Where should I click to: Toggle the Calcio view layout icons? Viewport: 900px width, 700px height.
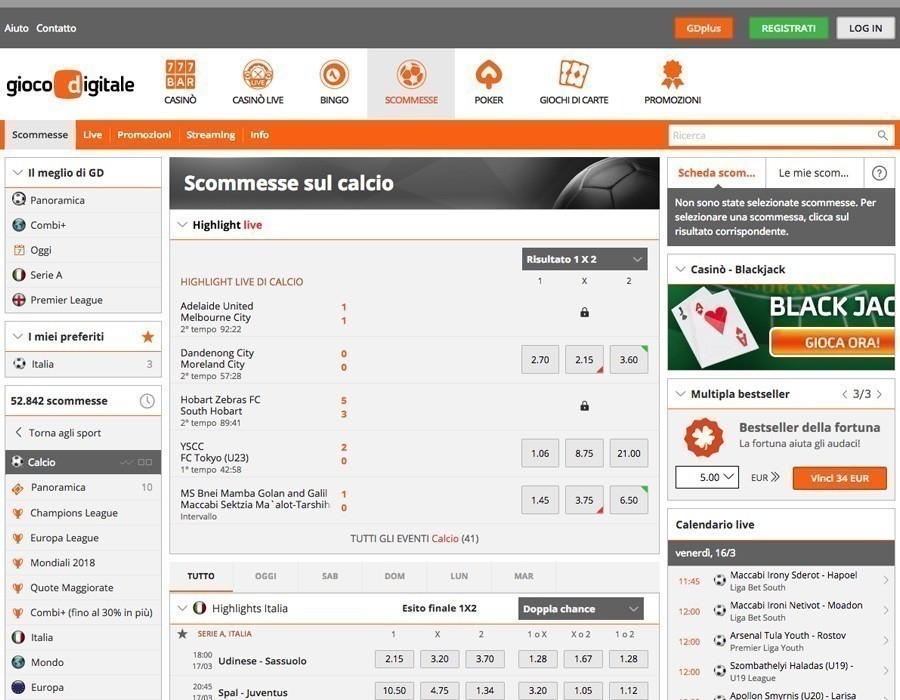click(136, 462)
